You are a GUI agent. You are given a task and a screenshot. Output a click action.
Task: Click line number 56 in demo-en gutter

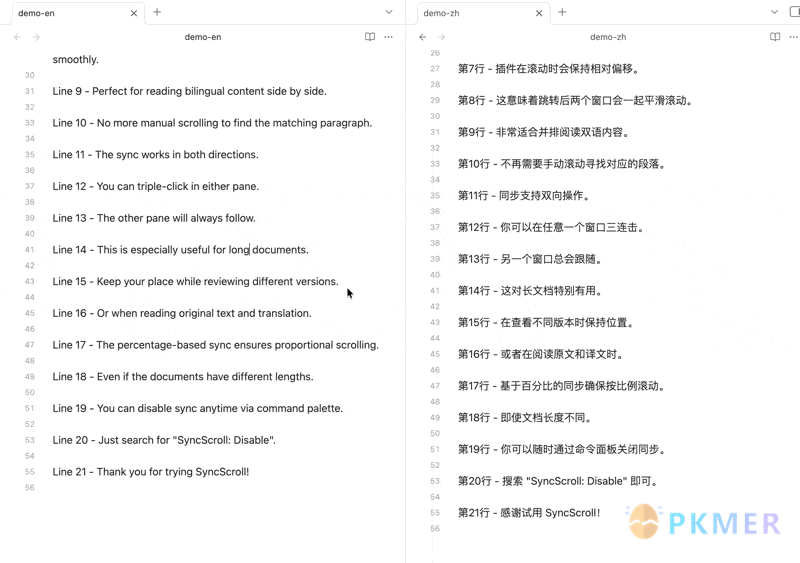point(30,487)
